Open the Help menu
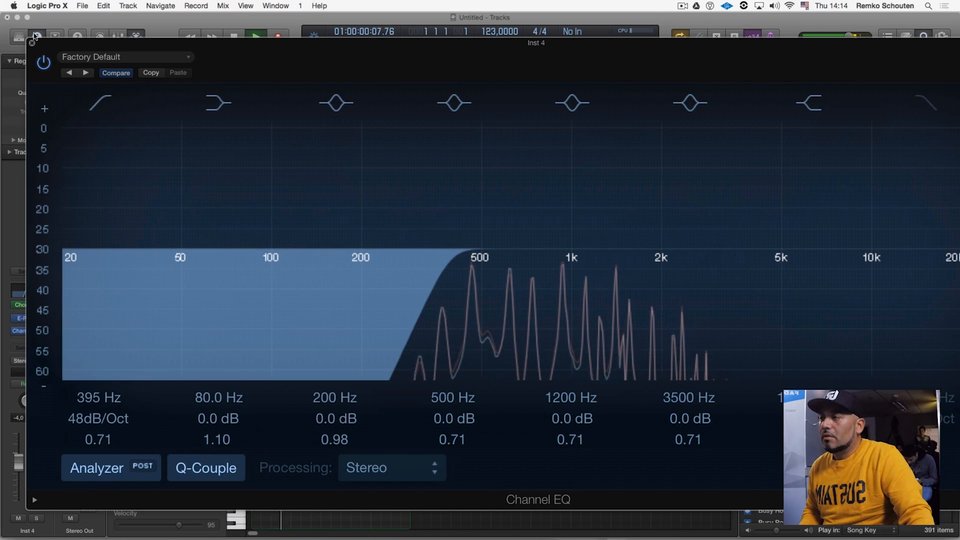 click(319, 6)
